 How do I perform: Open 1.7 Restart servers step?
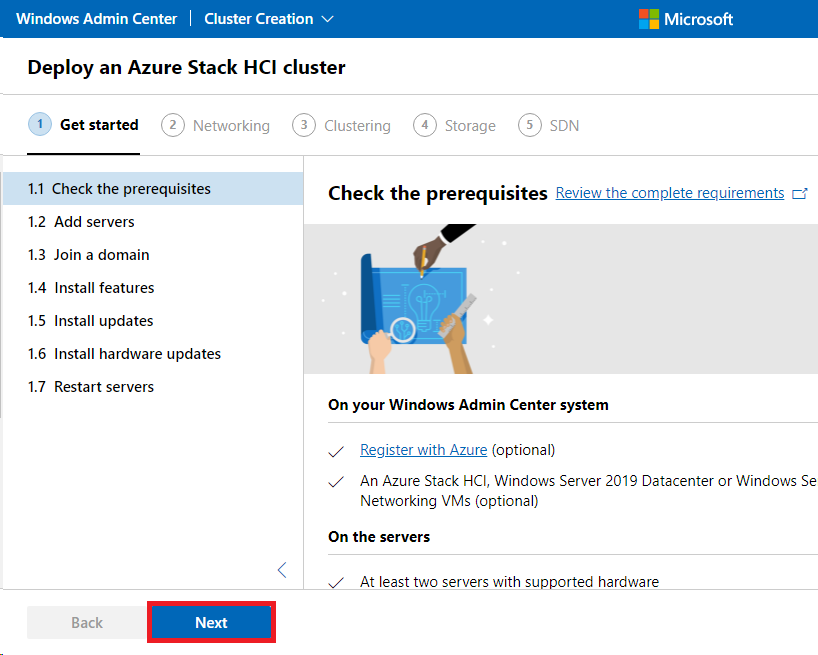(x=153, y=386)
